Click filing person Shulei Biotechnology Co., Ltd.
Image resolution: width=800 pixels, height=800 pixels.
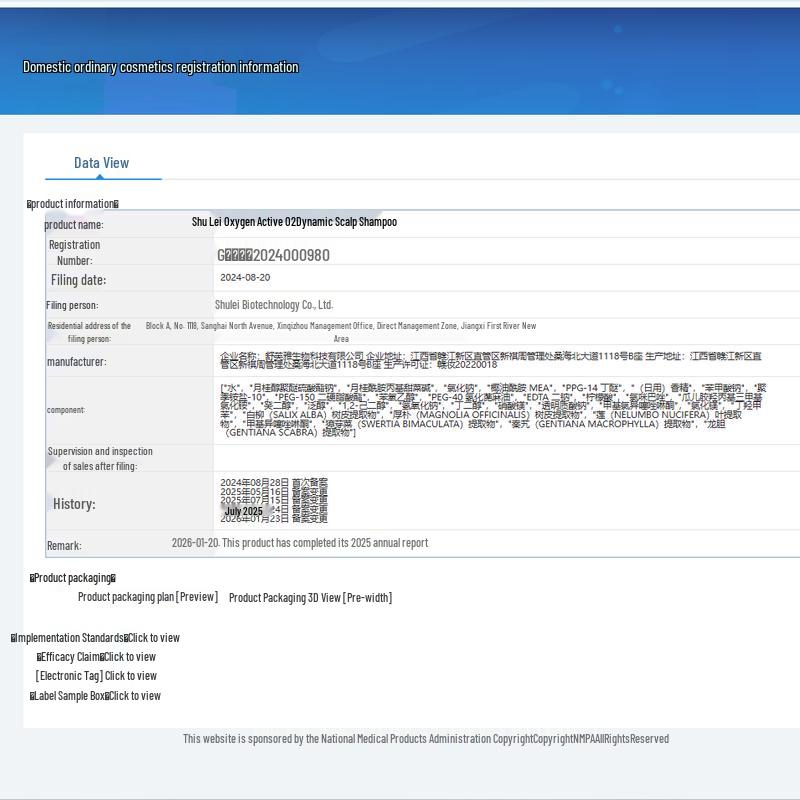[274, 305]
